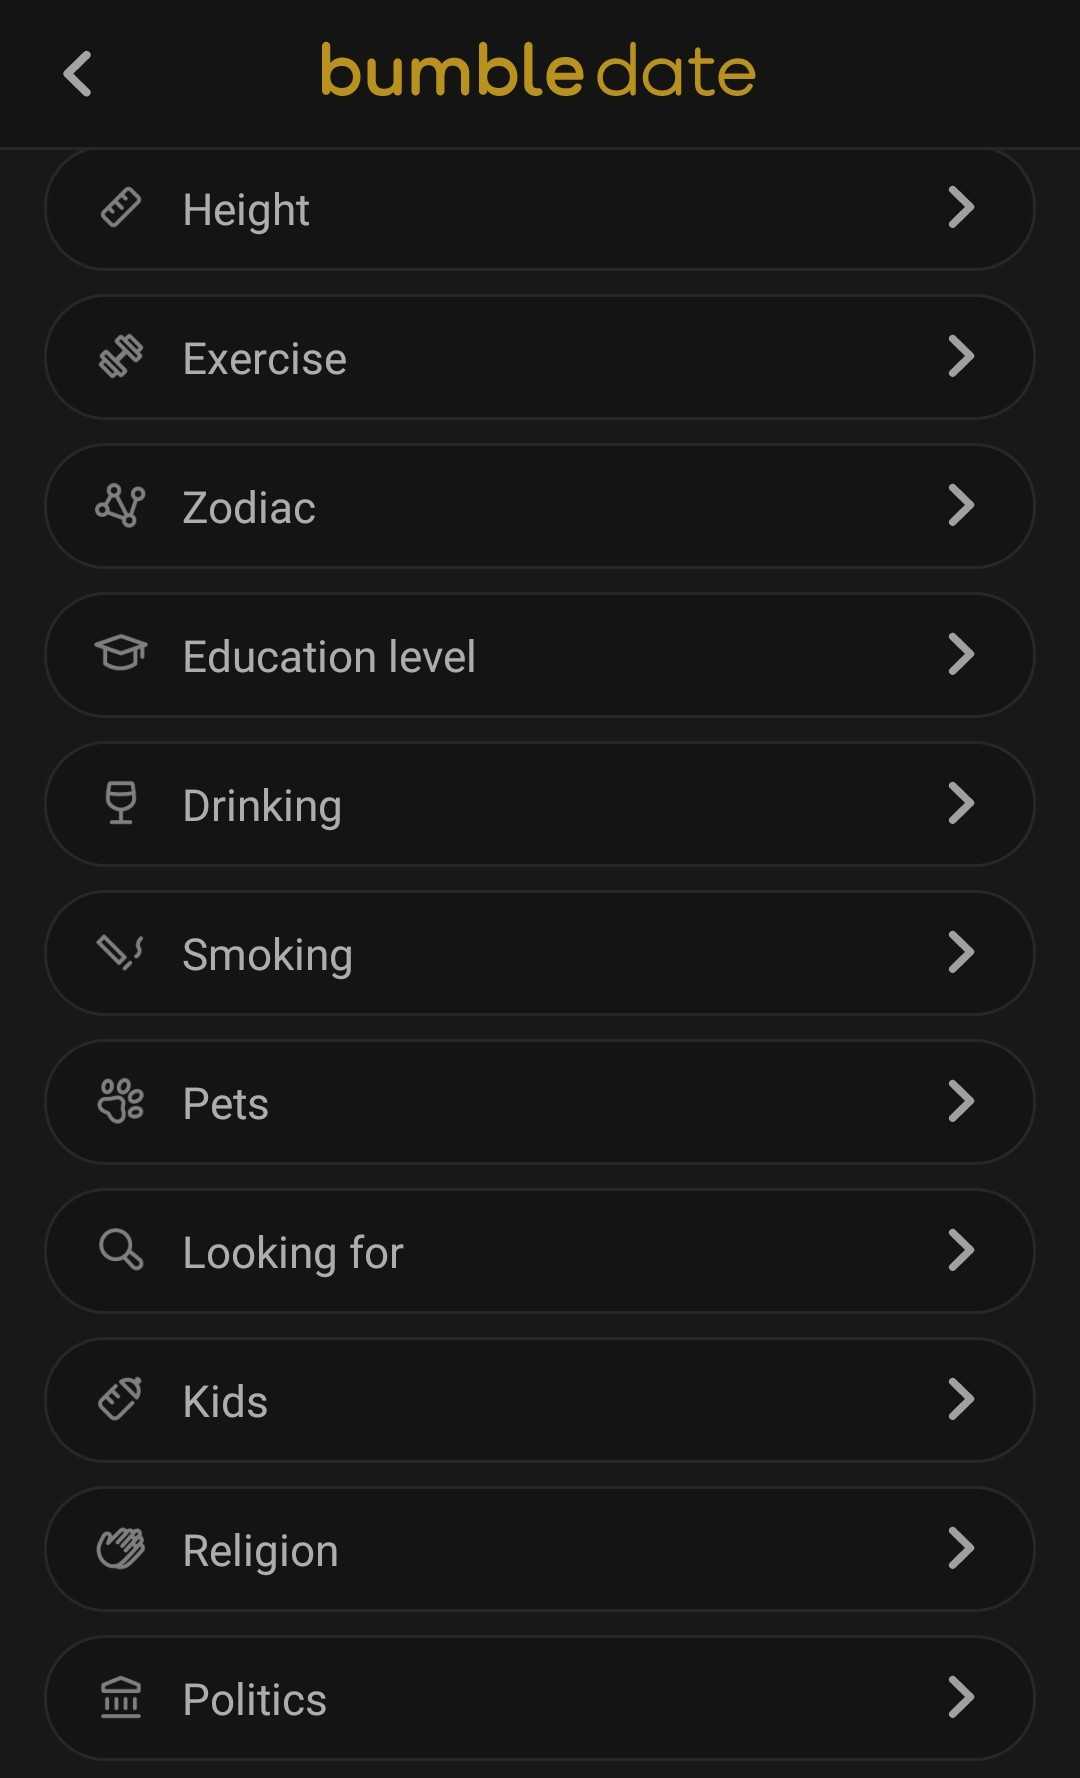Click the magnifying glass Looking for icon
This screenshot has width=1080, height=1778.
pos(121,1250)
